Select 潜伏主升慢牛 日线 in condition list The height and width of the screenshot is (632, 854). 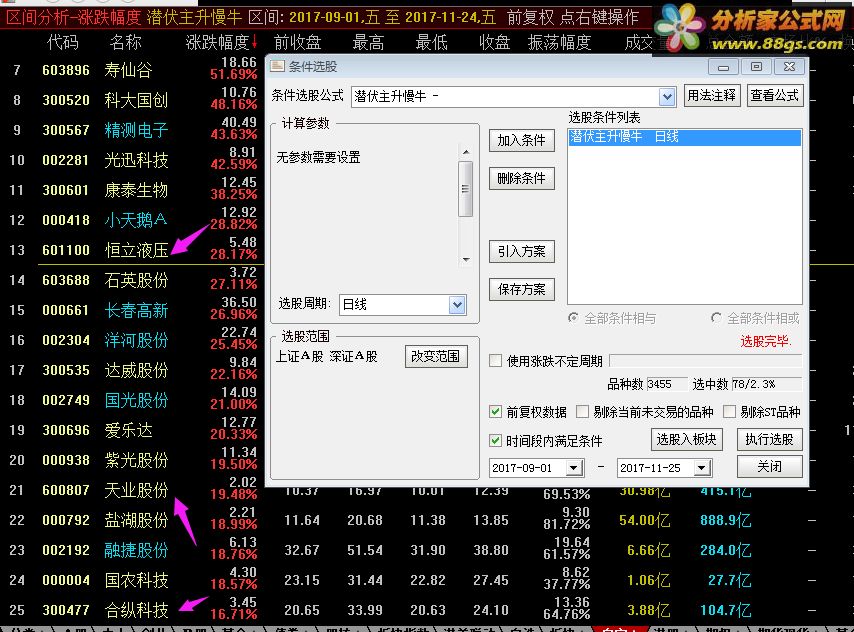point(684,137)
